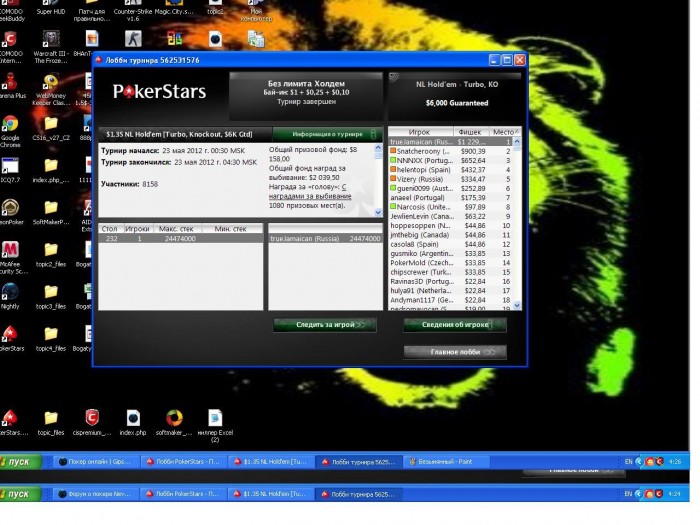The image size is (700, 525).
Task: Switch to Лобби PokerStars upper taskbar item
Action: (183, 462)
